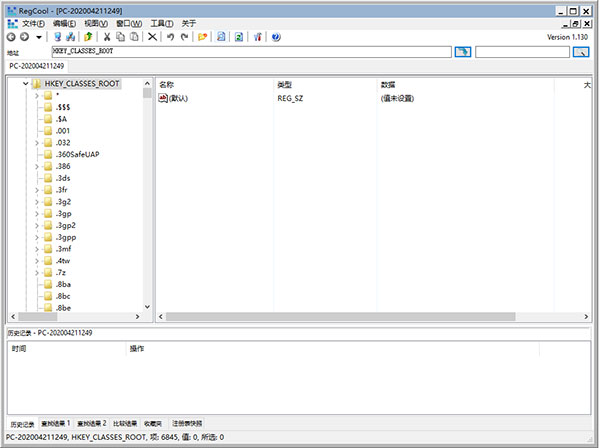
Task: Click the Copy icon in toolbar
Action: [120, 37]
